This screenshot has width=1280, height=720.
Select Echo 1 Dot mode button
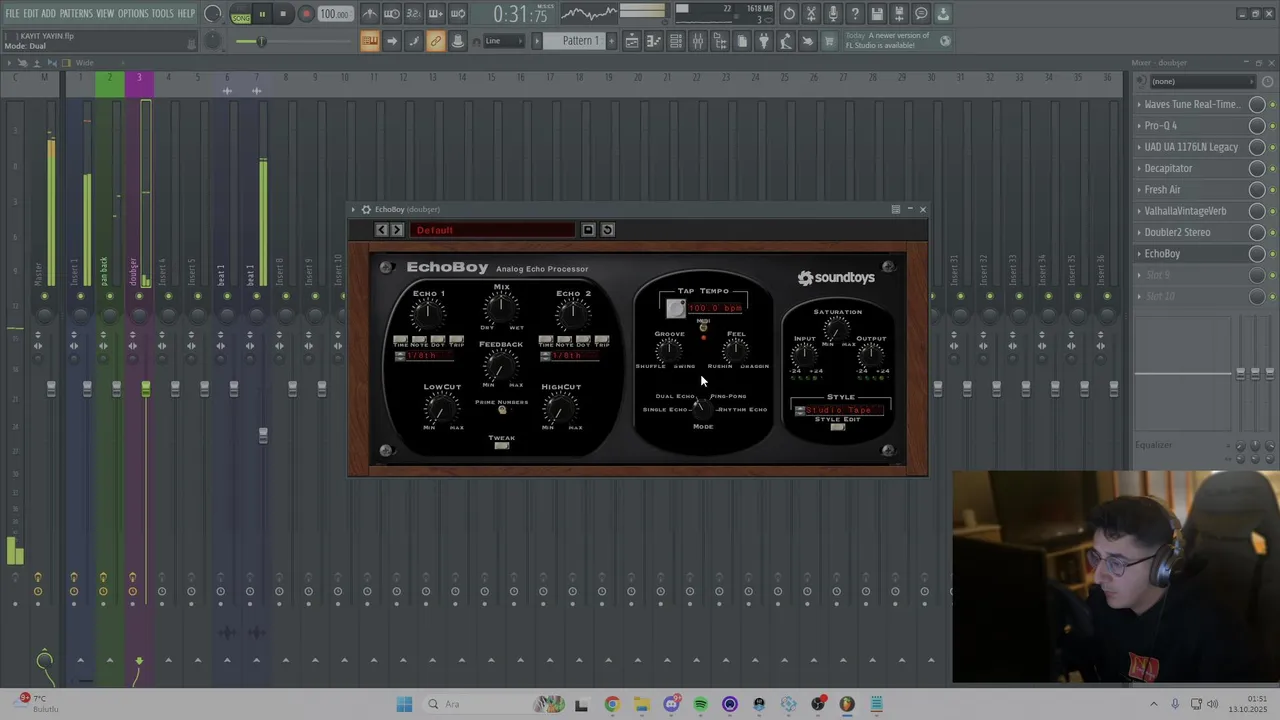click(438, 340)
